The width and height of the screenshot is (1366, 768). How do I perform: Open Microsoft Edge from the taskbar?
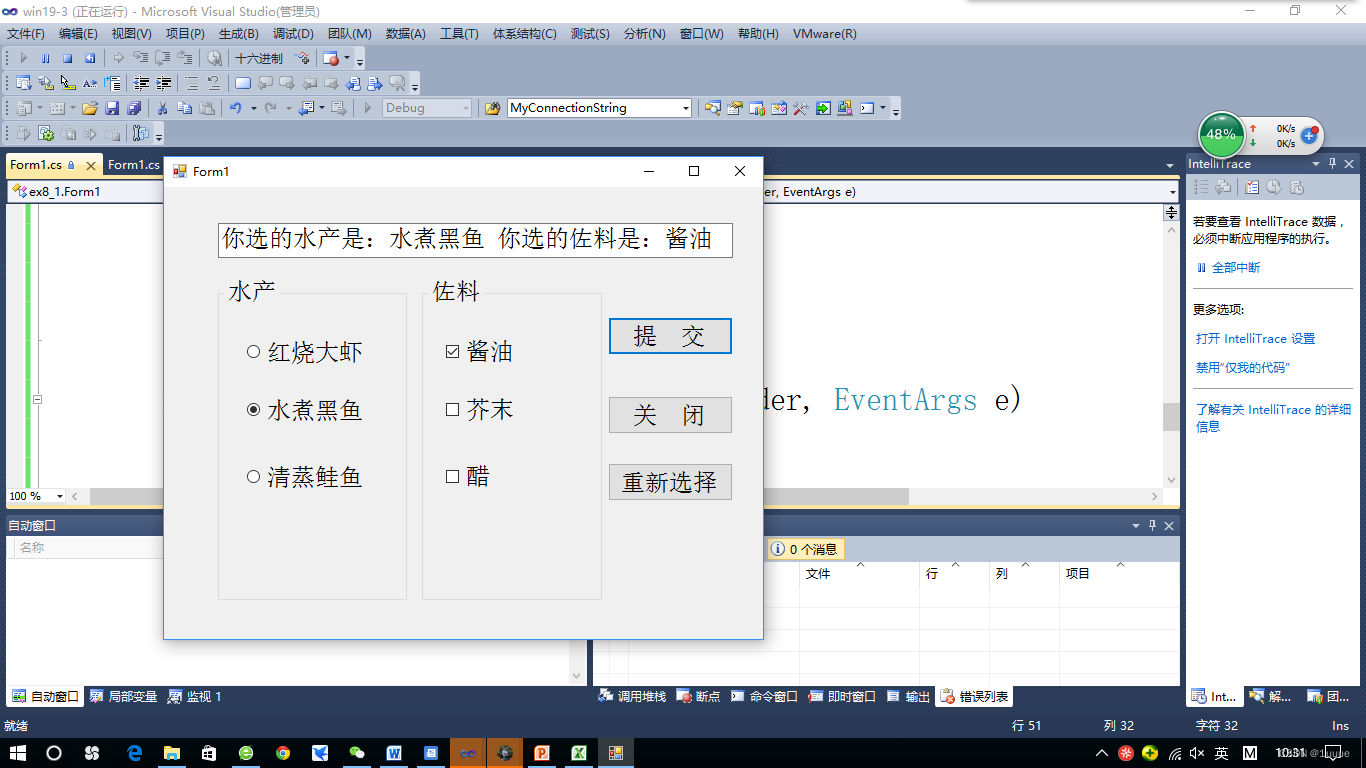coord(134,753)
